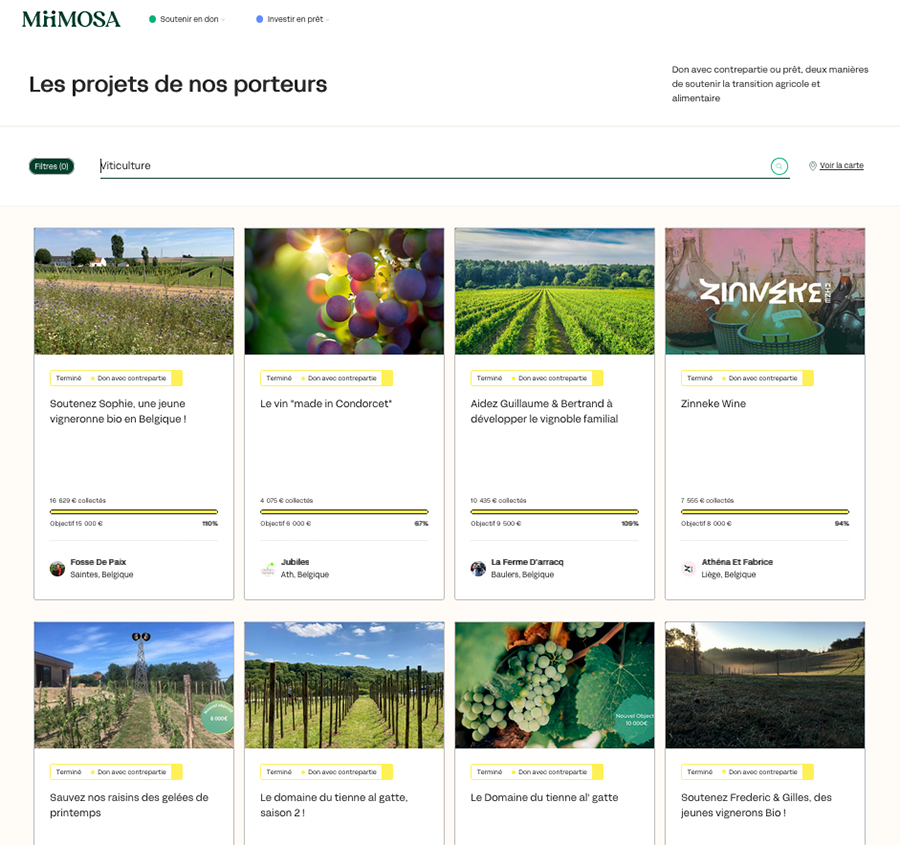This screenshot has height=845, width=900.
Task: Click Fosse De Paix avatar icon
Action: click(57, 568)
